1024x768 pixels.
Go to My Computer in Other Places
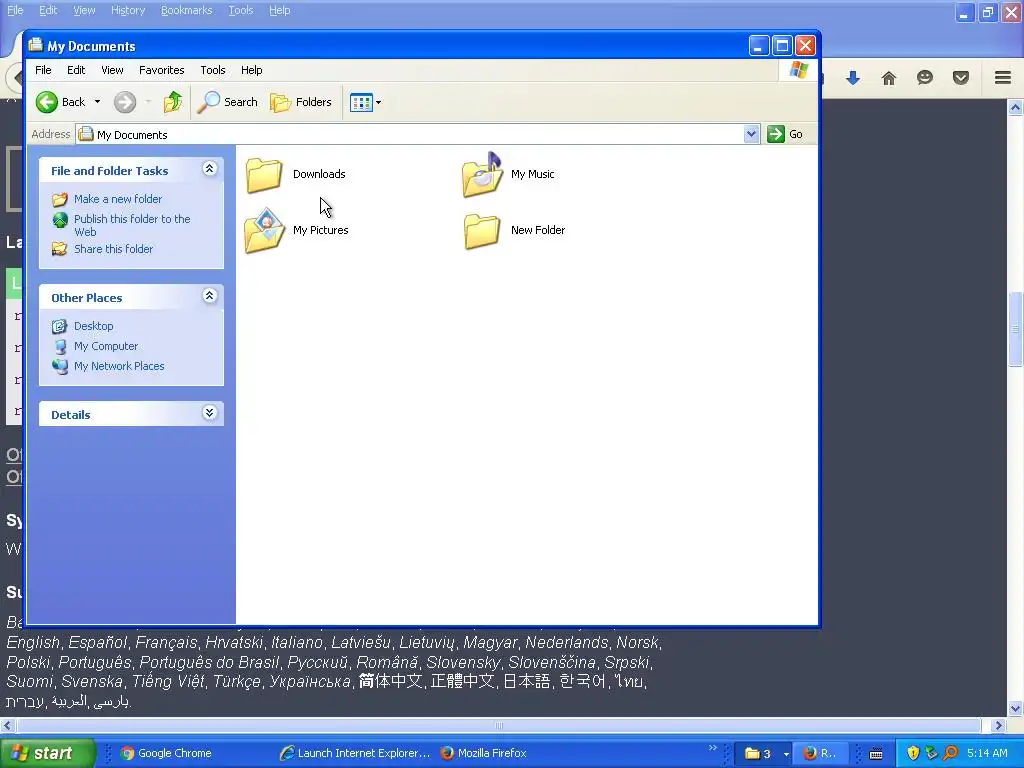pyautogui.click(x=106, y=346)
